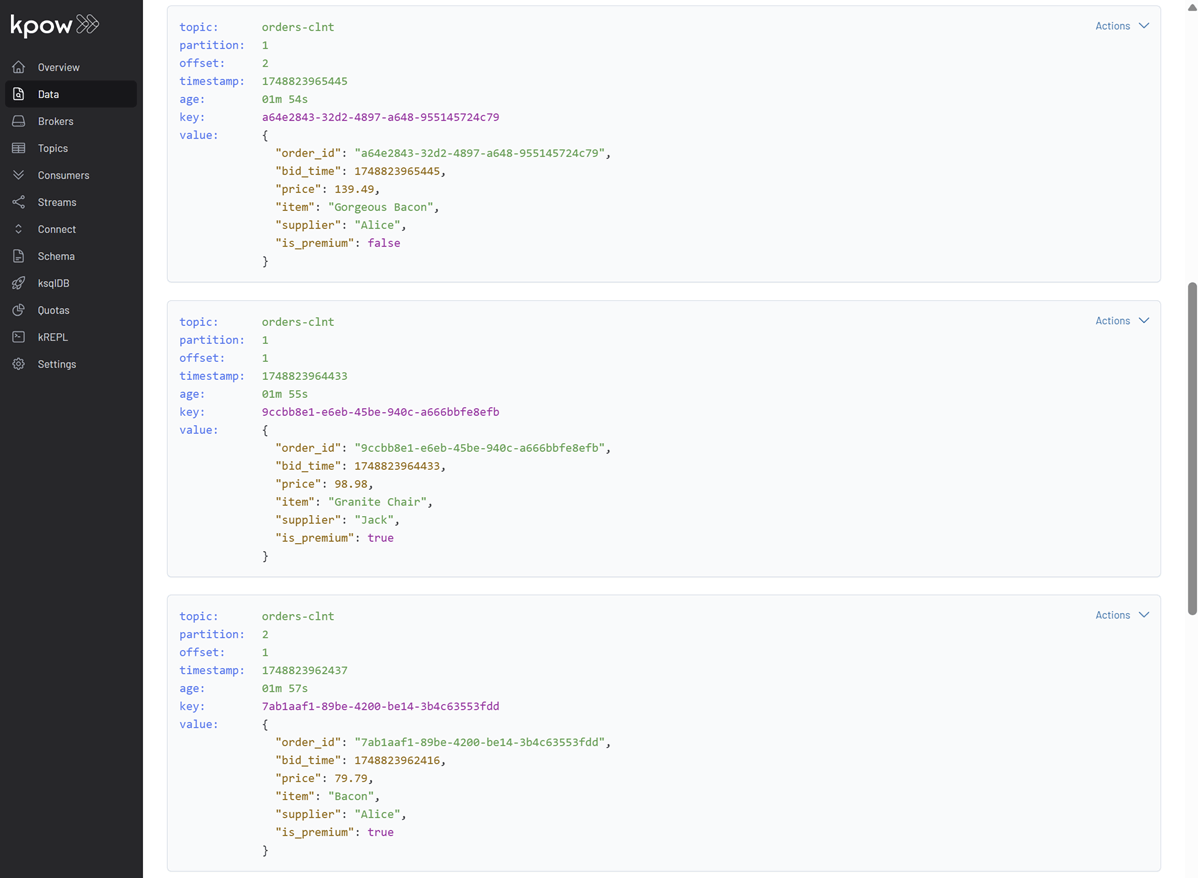
Task: Click the Topics table icon
Action: [x=18, y=148]
